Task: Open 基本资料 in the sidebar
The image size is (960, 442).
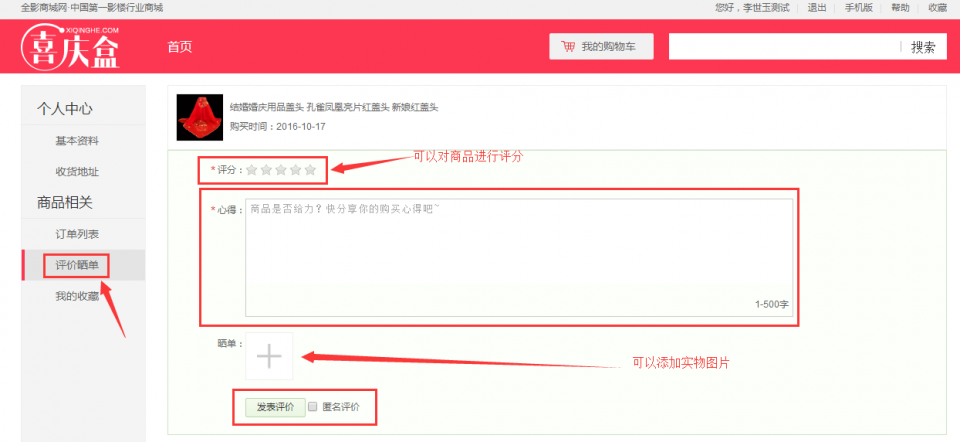Action: coord(77,141)
